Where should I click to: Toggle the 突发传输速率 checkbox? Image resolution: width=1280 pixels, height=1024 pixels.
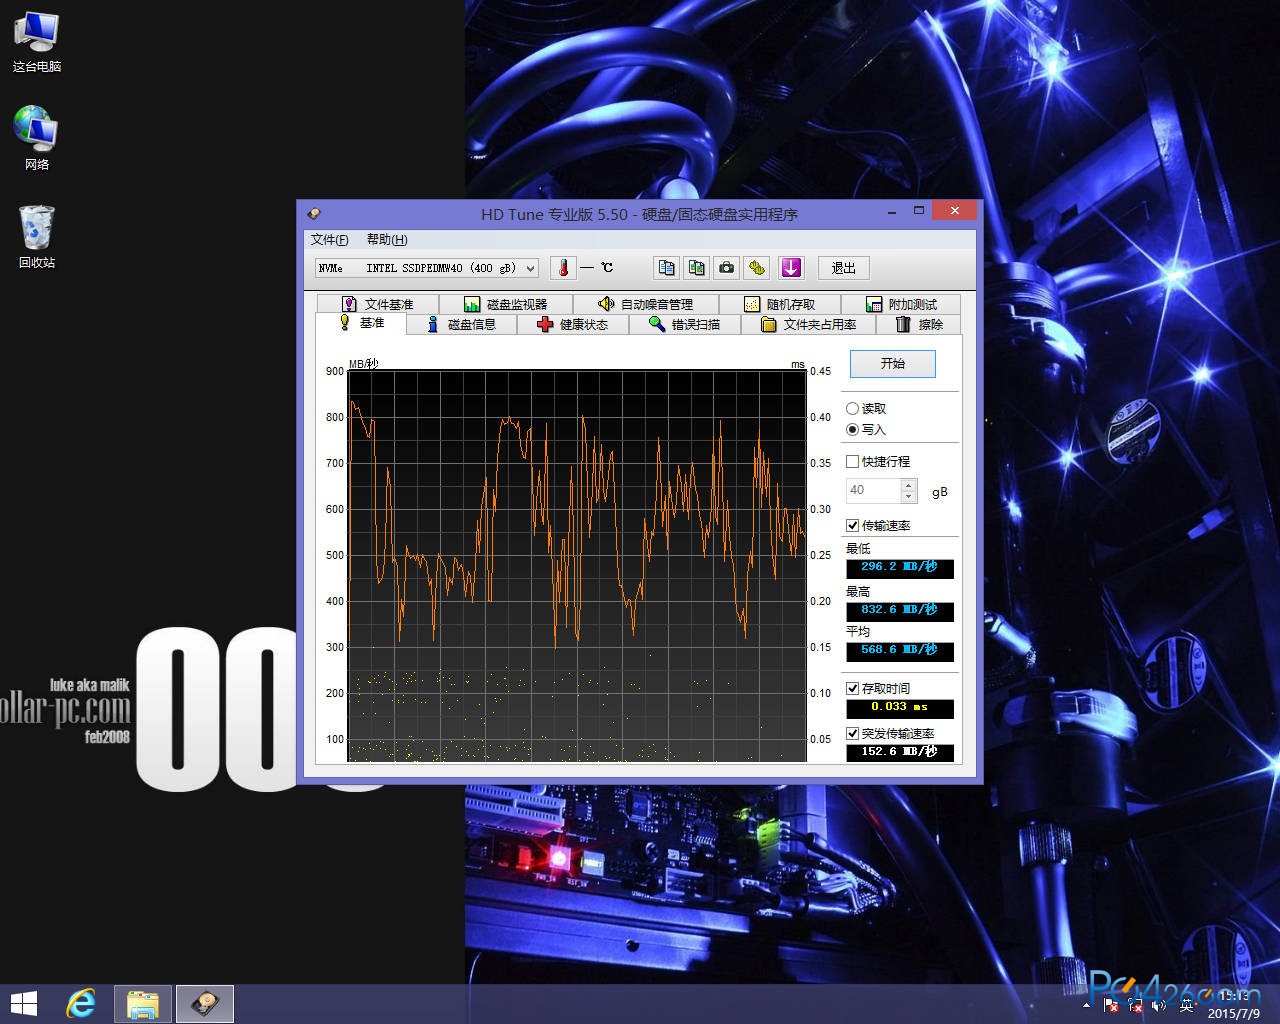tap(853, 733)
